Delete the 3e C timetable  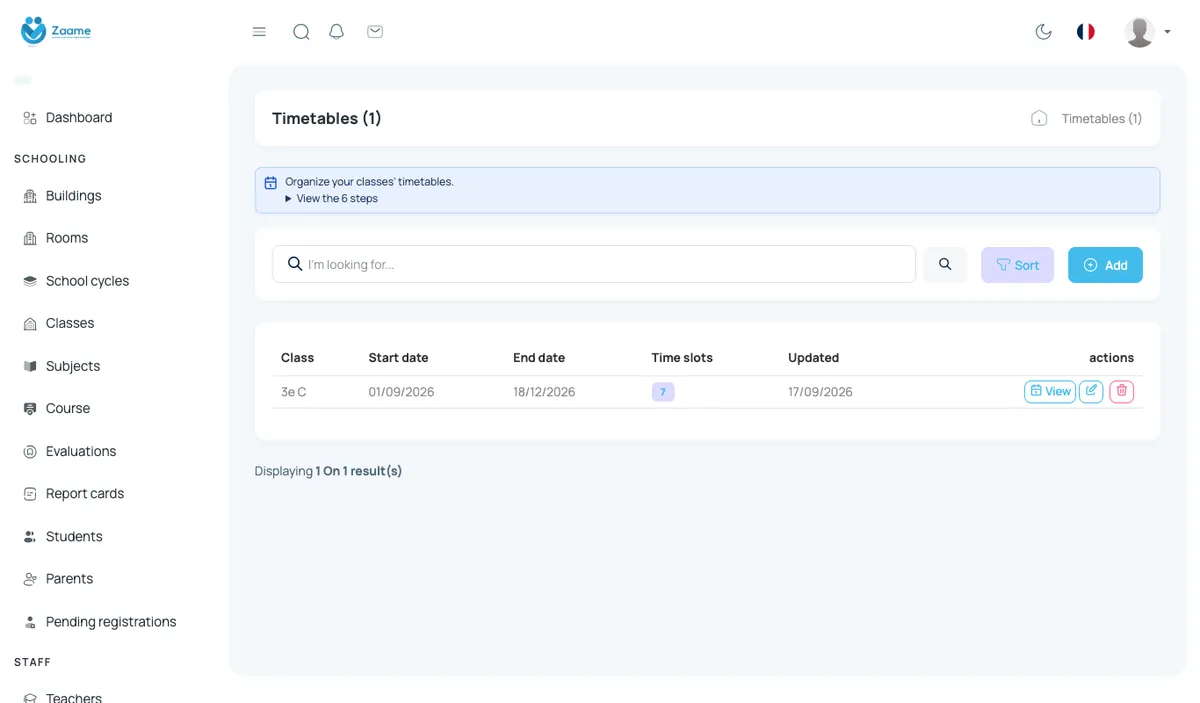pyautogui.click(x=1121, y=392)
